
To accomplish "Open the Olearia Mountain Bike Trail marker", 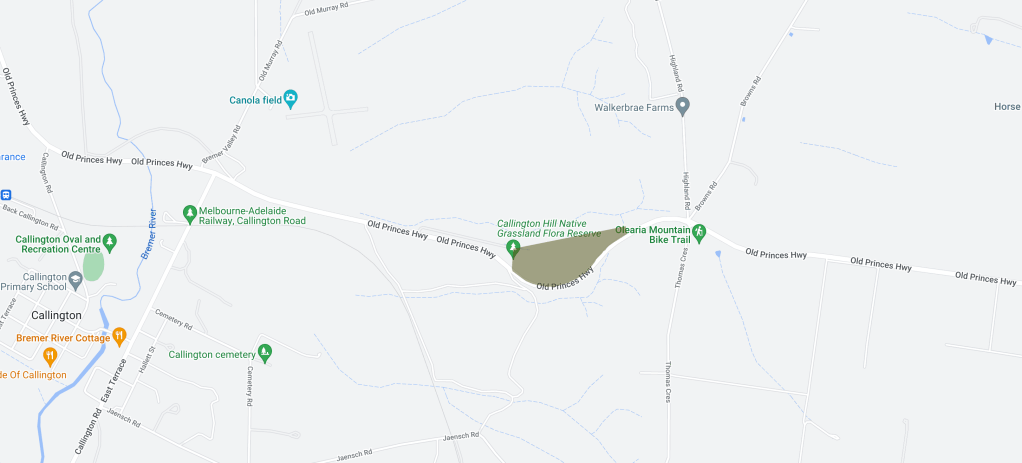I will click(x=699, y=233).
